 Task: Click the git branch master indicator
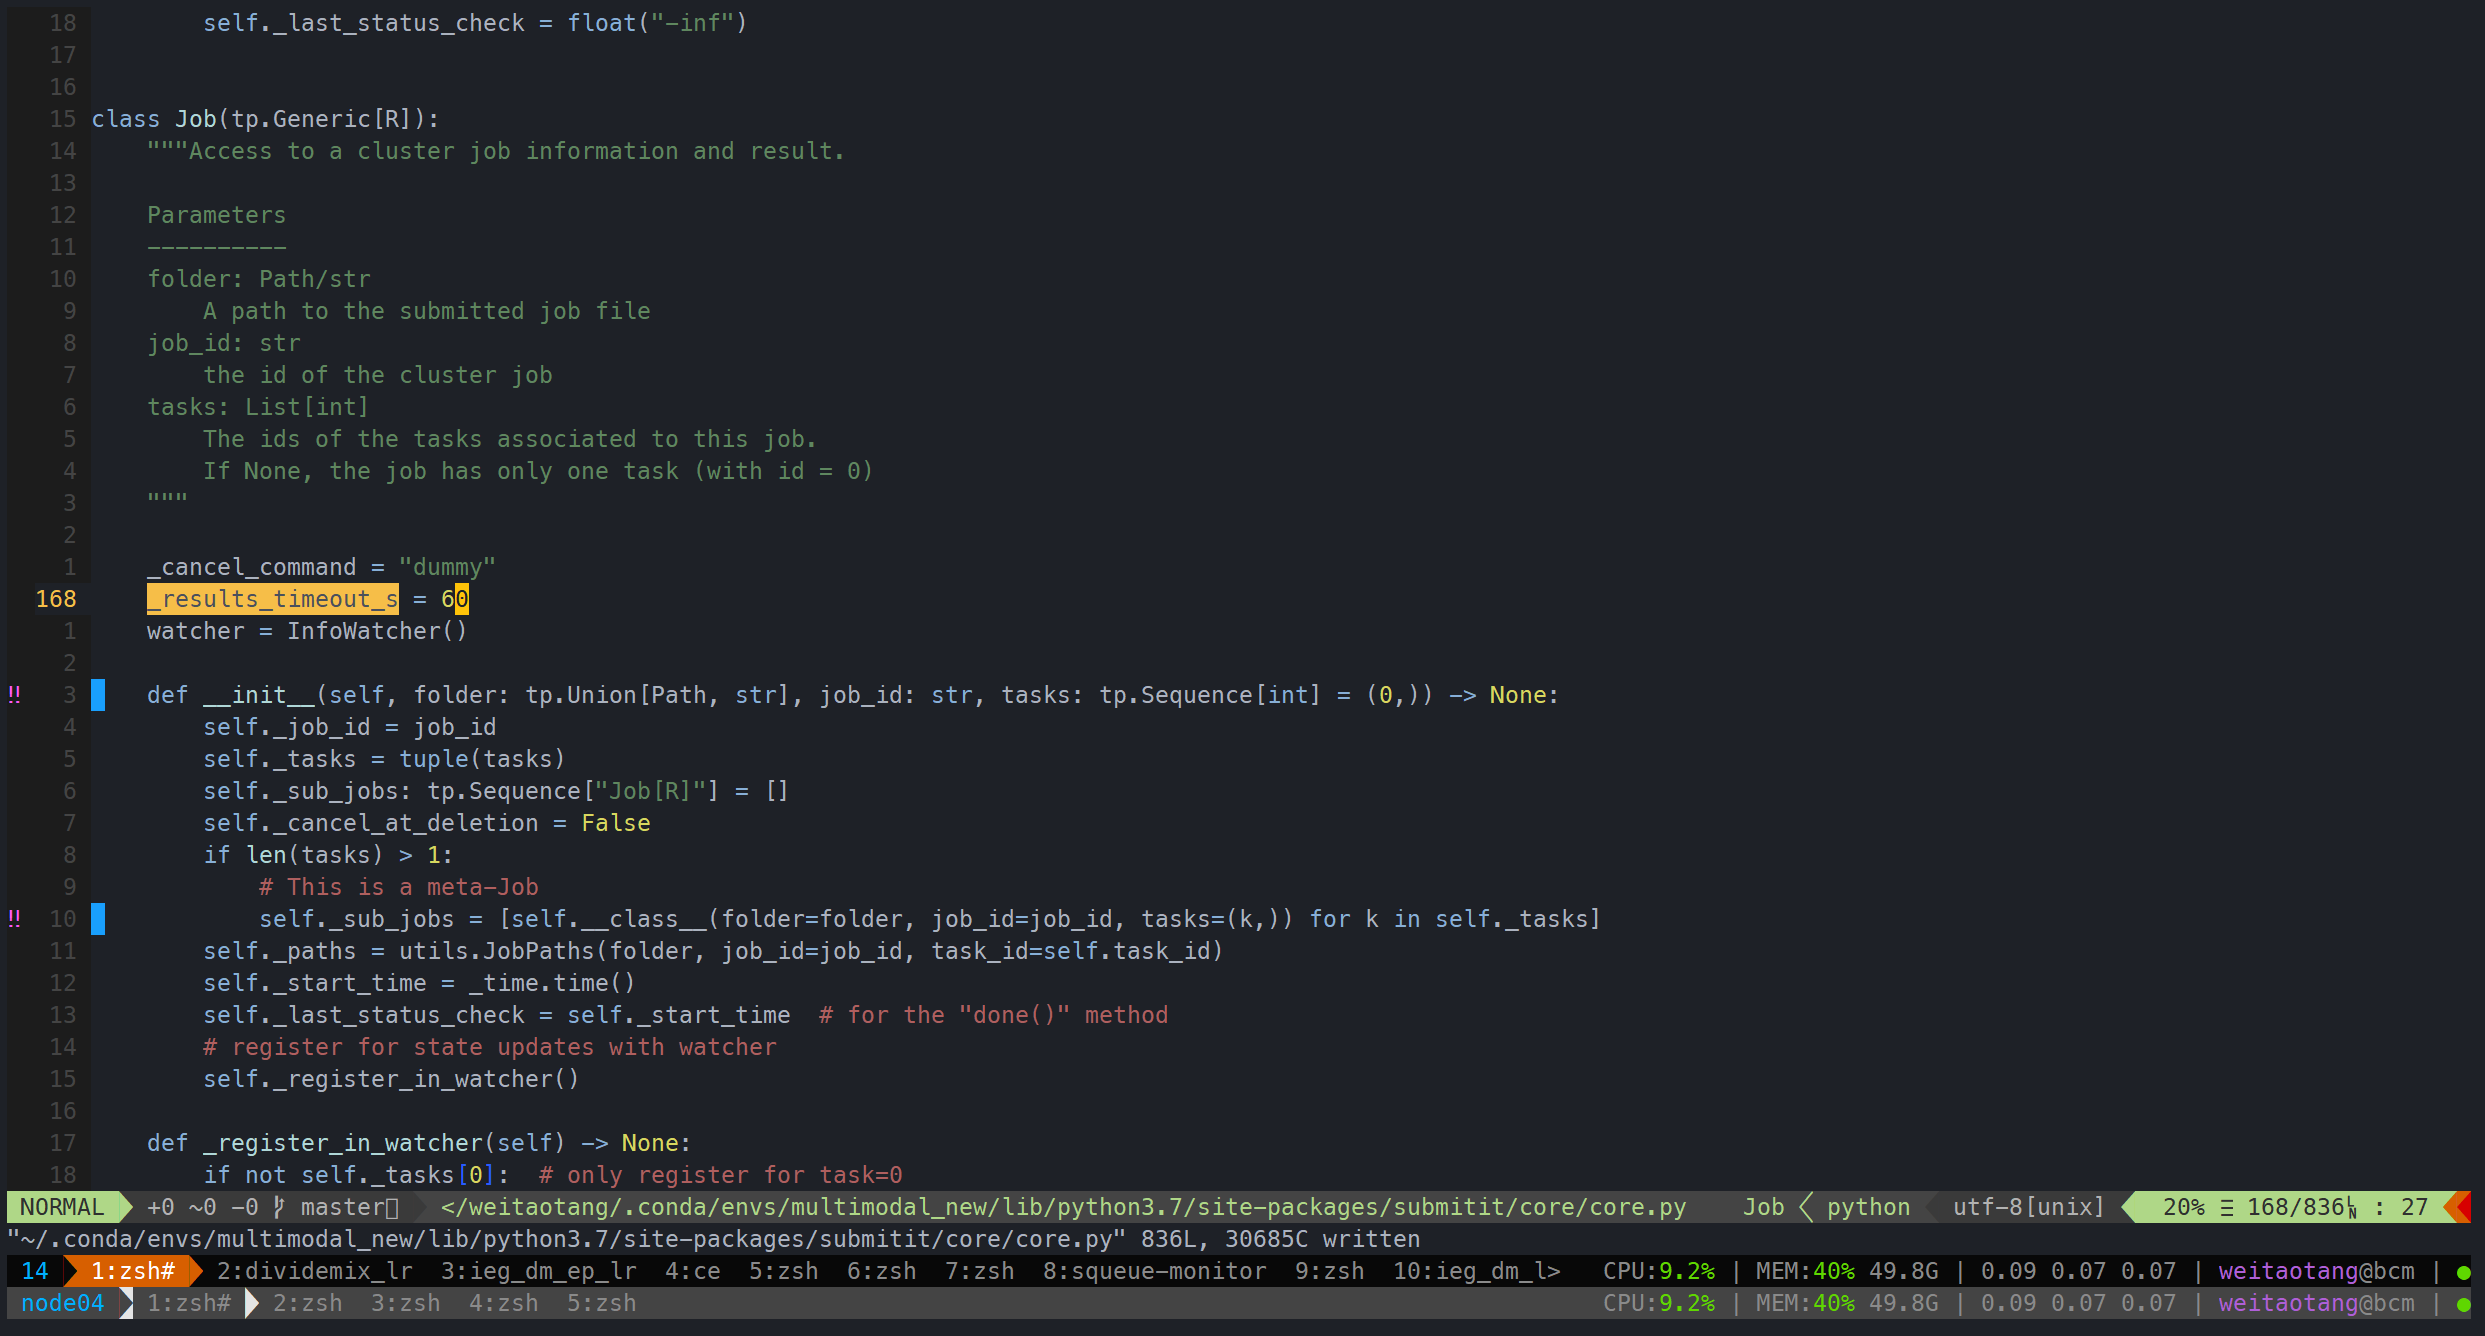336,1207
